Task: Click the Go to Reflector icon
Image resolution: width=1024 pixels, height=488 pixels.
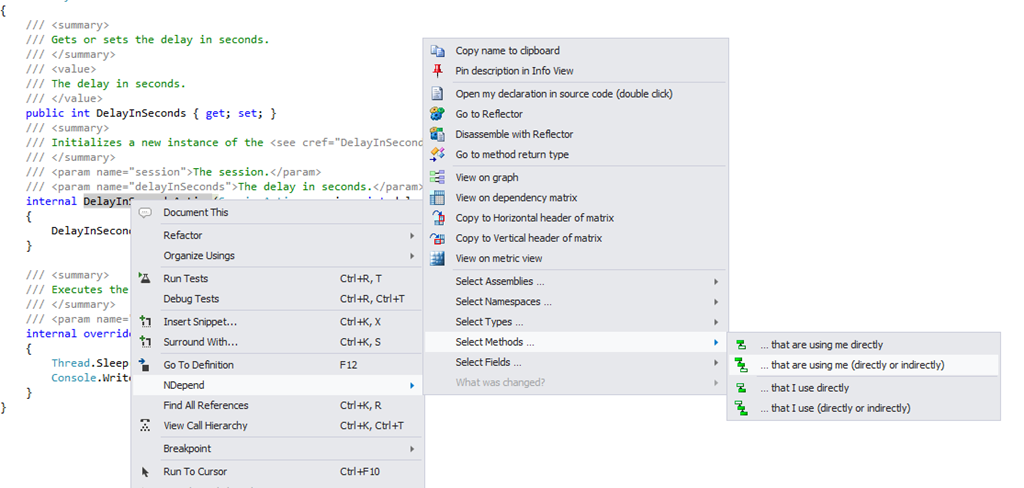Action: (x=437, y=114)
